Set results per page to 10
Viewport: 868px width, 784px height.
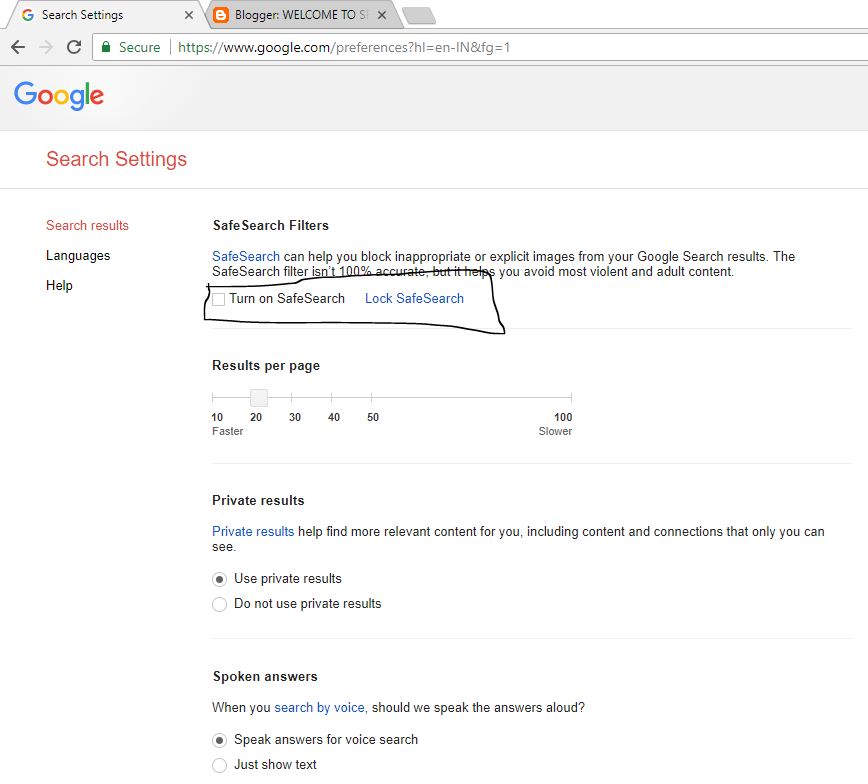point(213,397)
